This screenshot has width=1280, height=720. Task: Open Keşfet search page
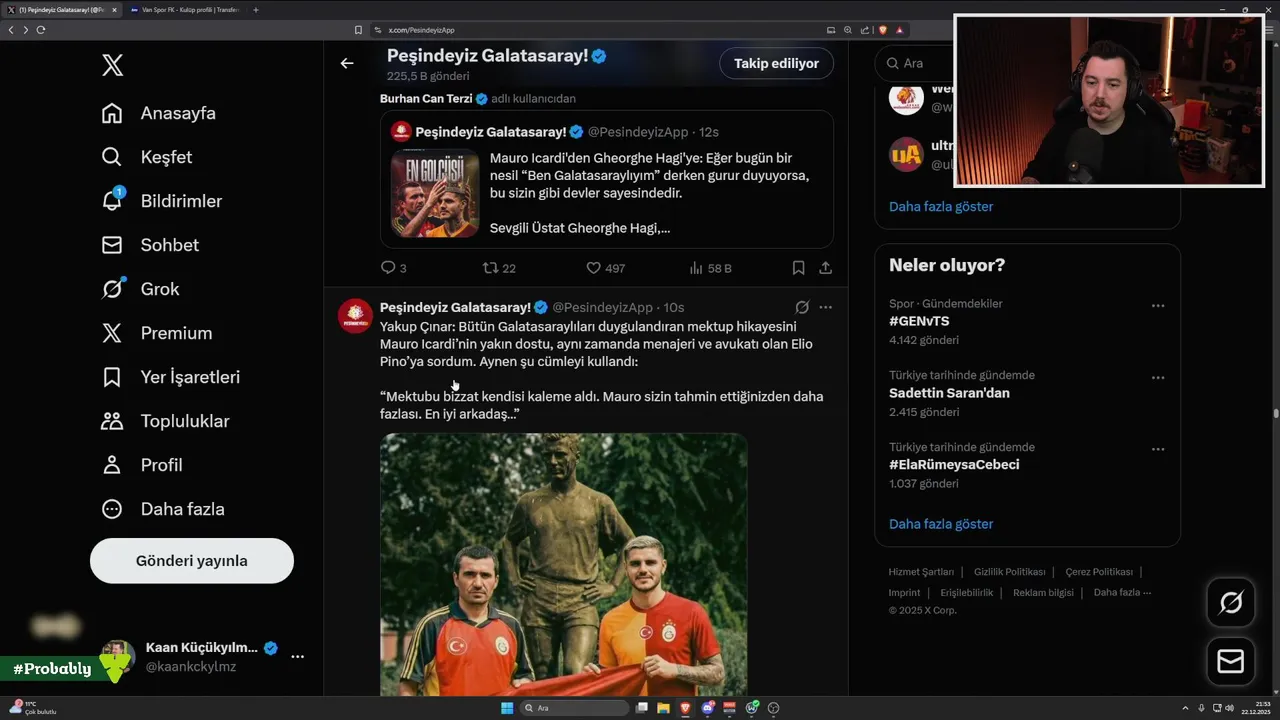coord(147,157)
